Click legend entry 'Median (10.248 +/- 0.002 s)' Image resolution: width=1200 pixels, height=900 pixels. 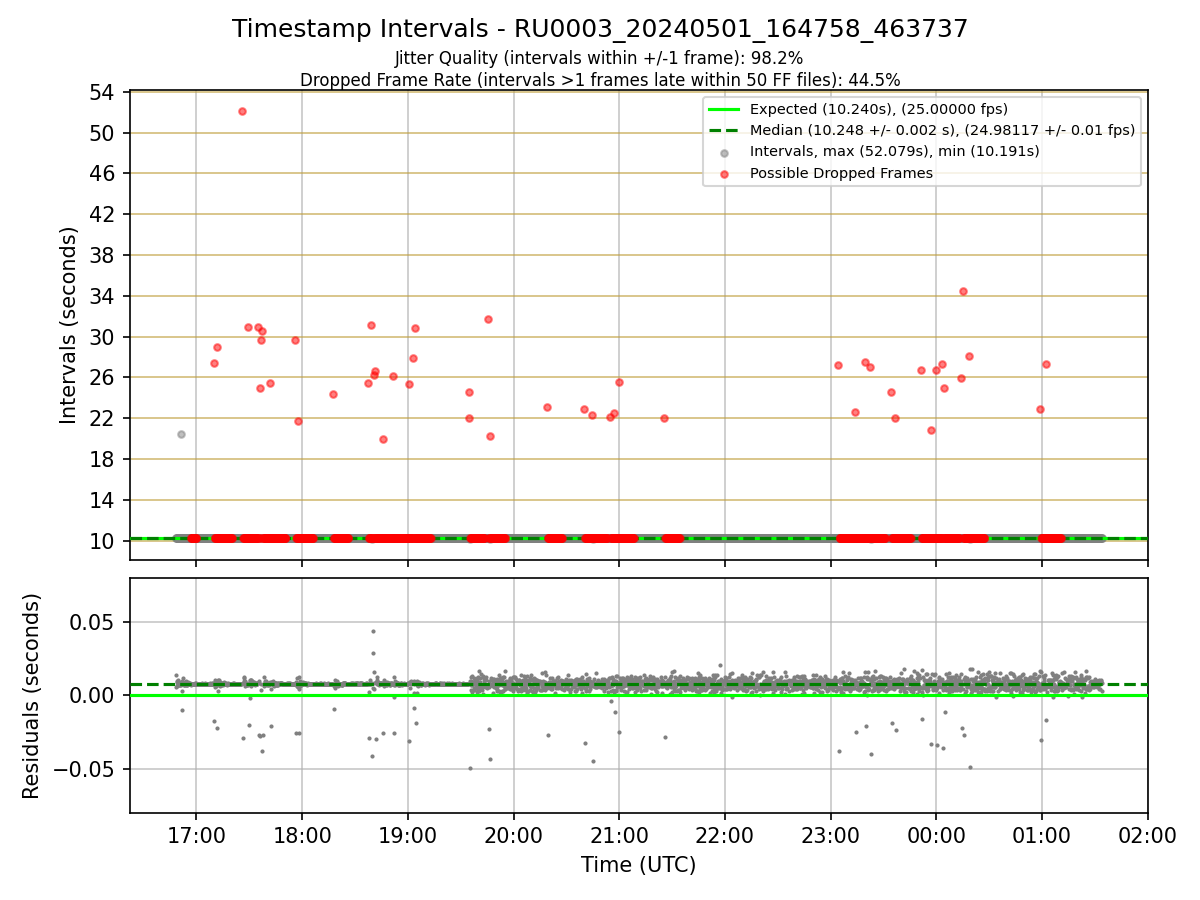point(942,130)
